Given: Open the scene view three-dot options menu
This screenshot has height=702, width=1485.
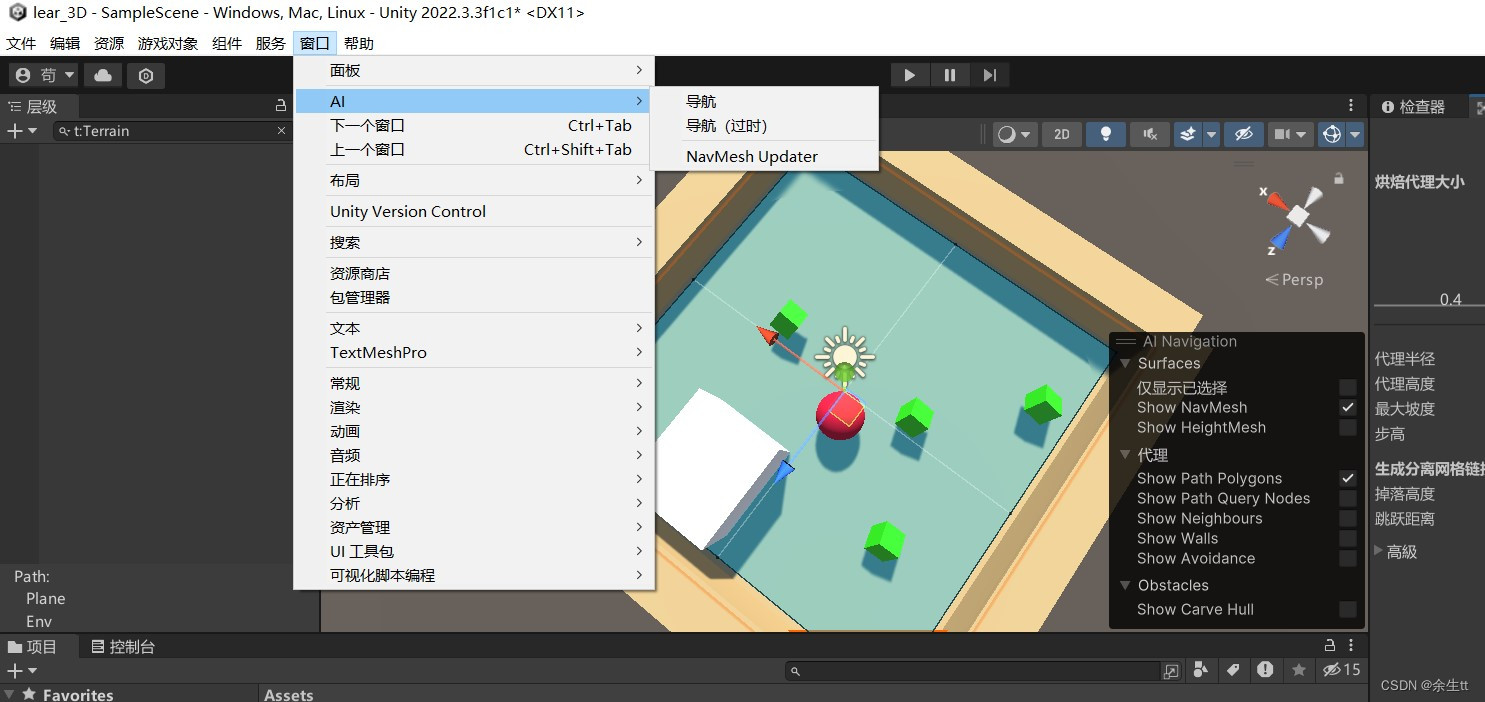Looking at the screenshot, I should [1352, 106].
